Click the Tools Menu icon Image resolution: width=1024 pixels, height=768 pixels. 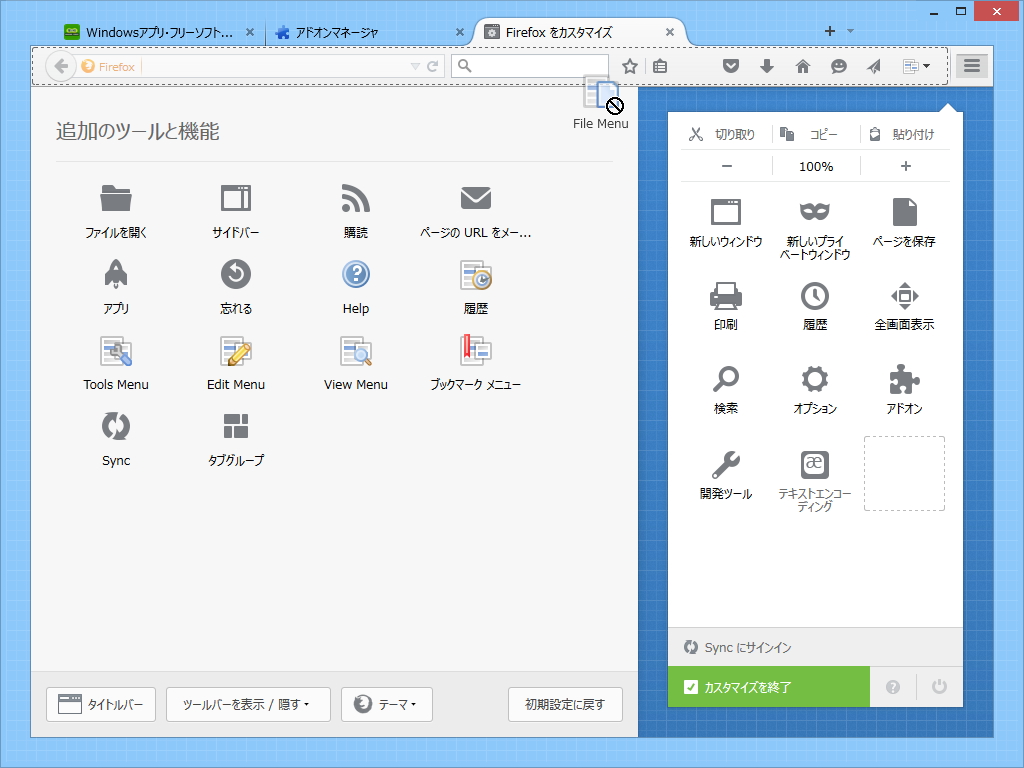[116, 351]
